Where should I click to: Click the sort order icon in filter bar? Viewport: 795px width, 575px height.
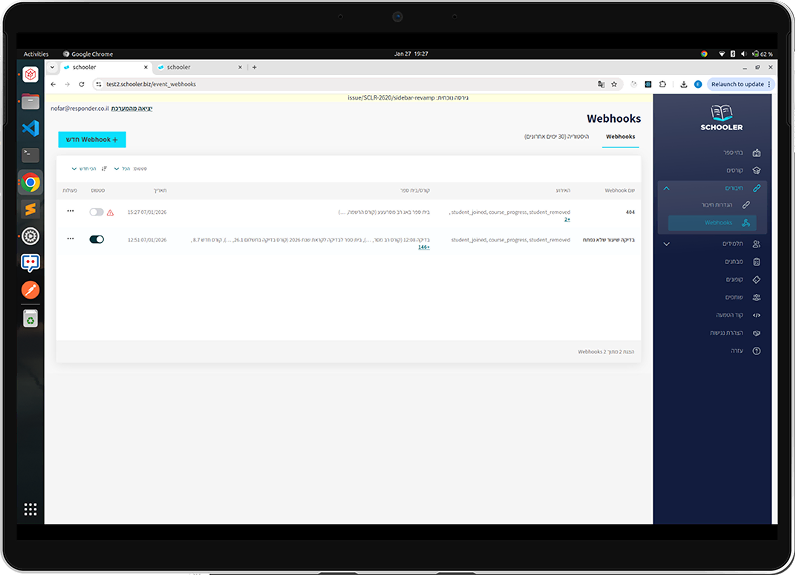pyautogui.click(x=104, y=168)
